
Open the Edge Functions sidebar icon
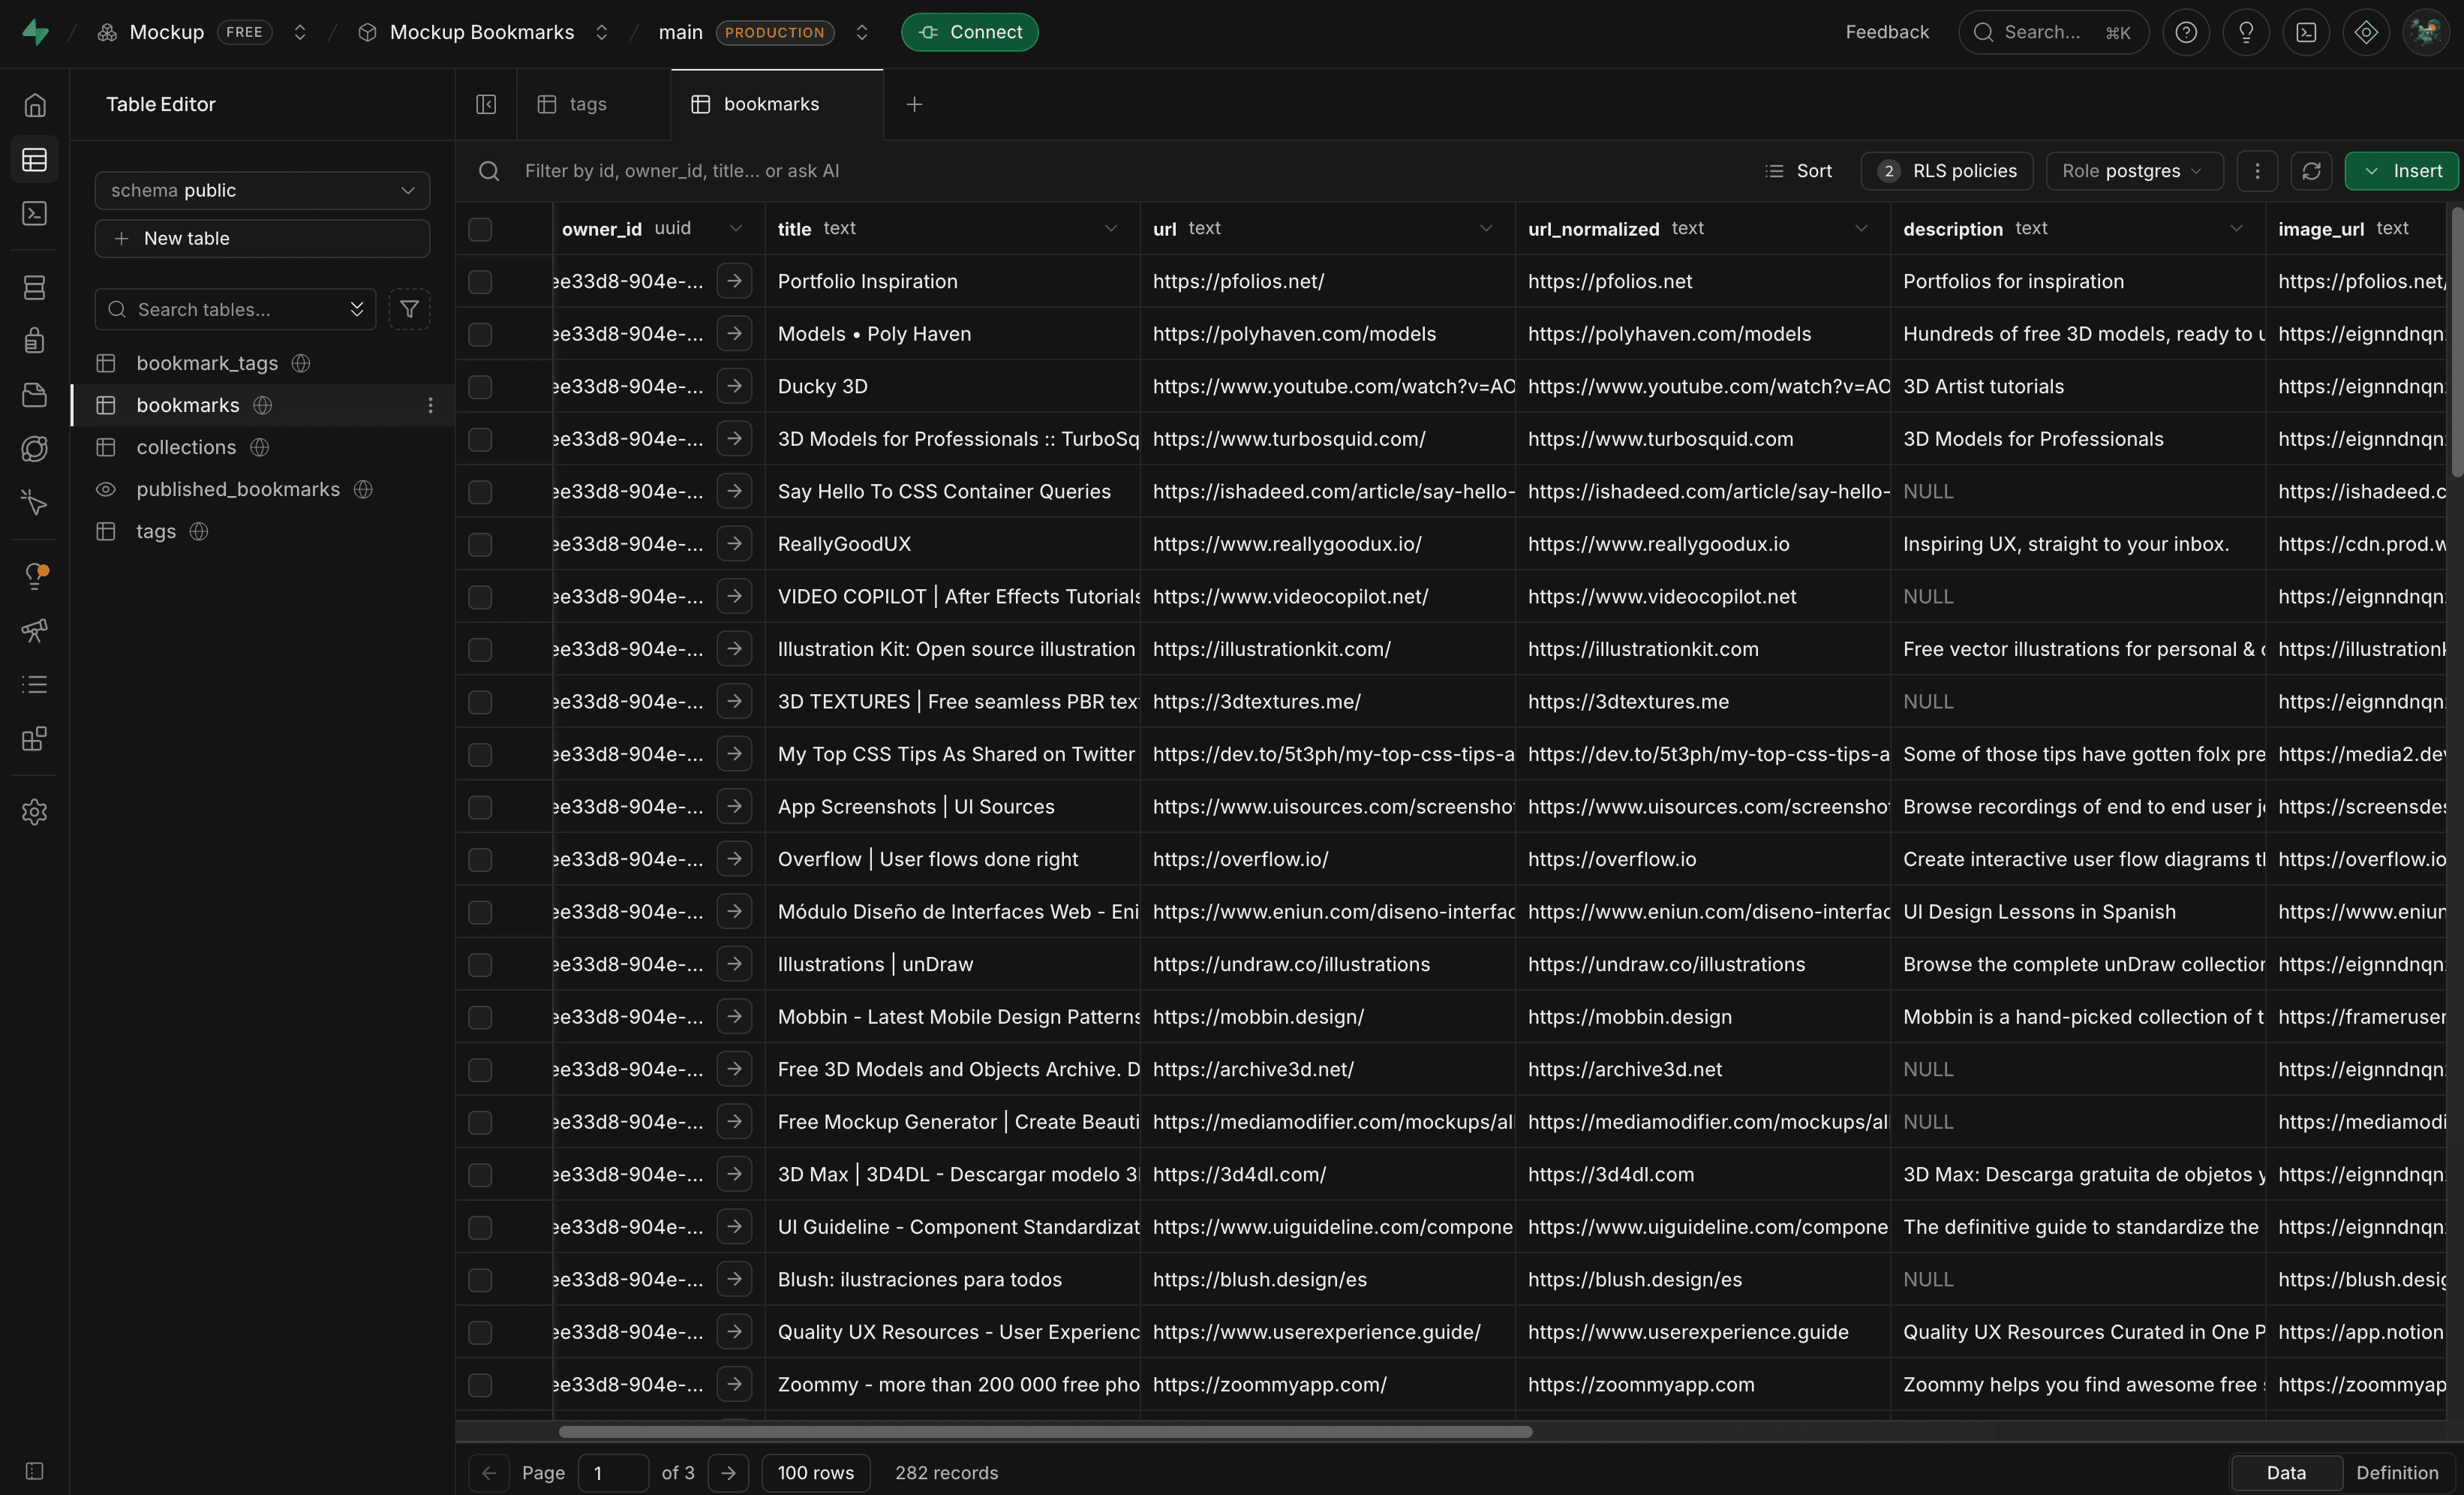point(35,449)
